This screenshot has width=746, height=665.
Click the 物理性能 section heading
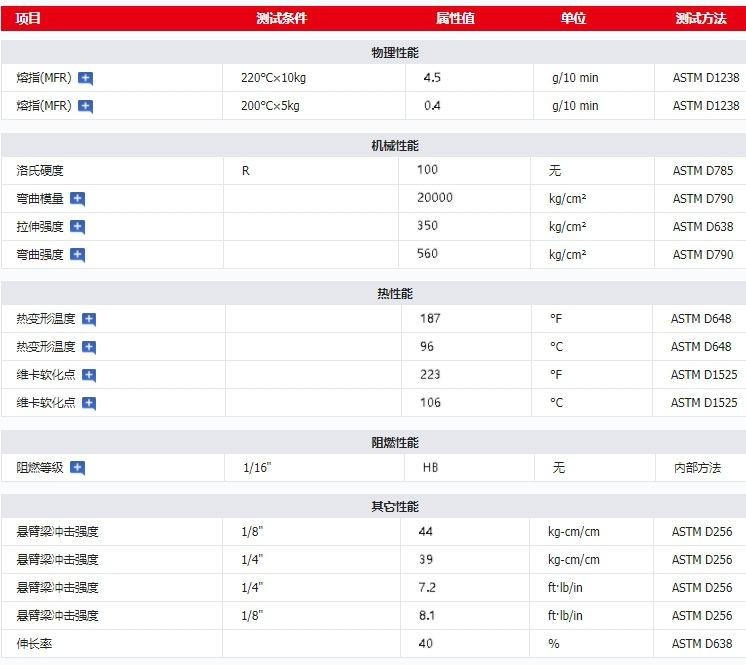(394, 52)
